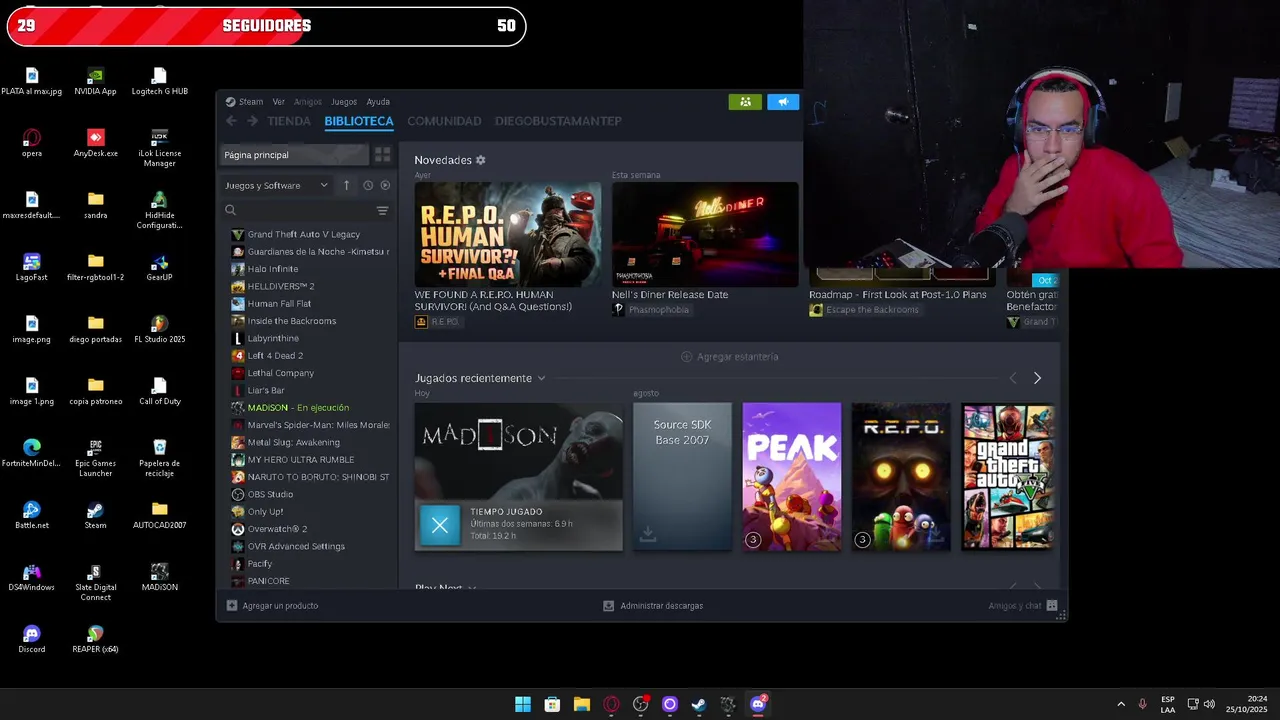Open Steam from the taskbar
The width and height of the screenshot is (1280, 720).
point(699,704)
